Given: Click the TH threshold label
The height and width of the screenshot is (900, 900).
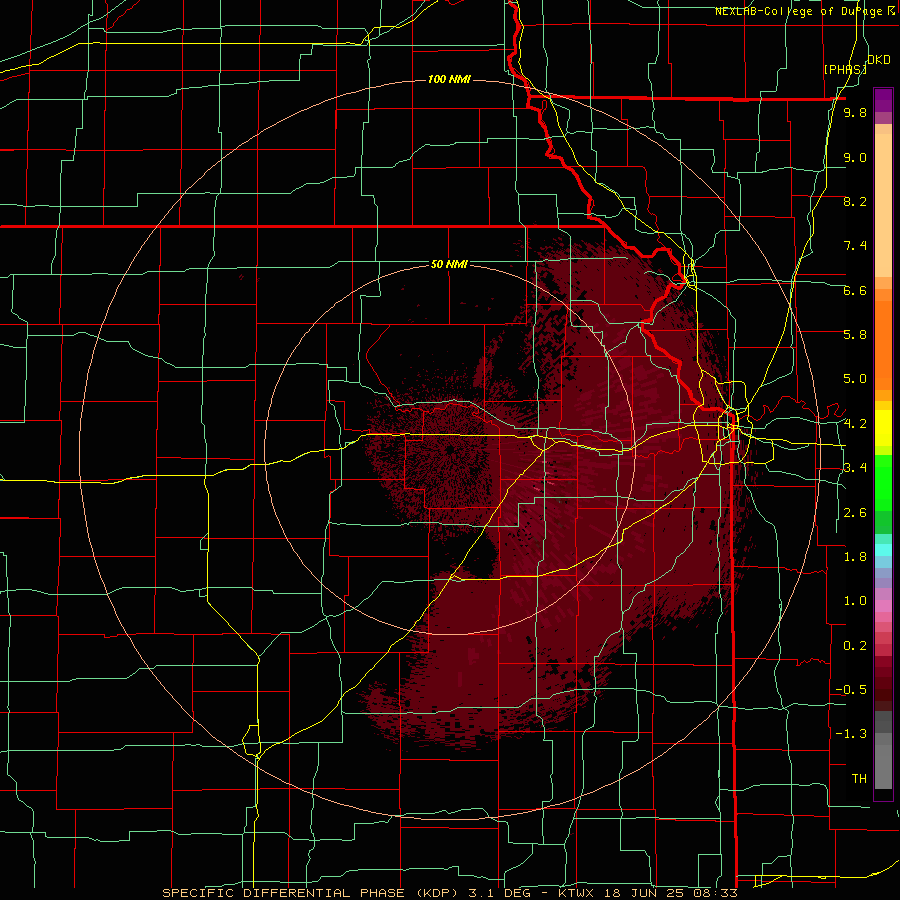Looking at the screenshot, I should point(859,779).
